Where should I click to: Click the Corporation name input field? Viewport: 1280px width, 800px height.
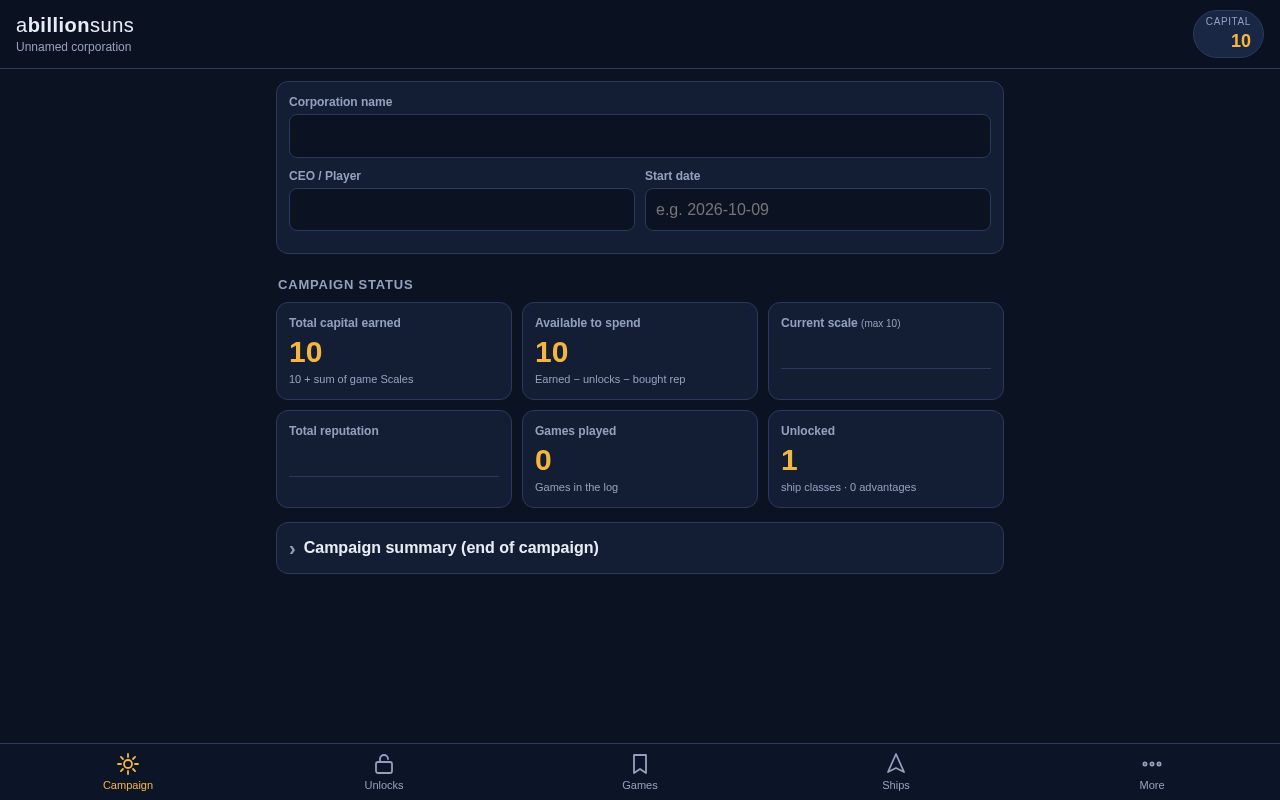(640, 136)
